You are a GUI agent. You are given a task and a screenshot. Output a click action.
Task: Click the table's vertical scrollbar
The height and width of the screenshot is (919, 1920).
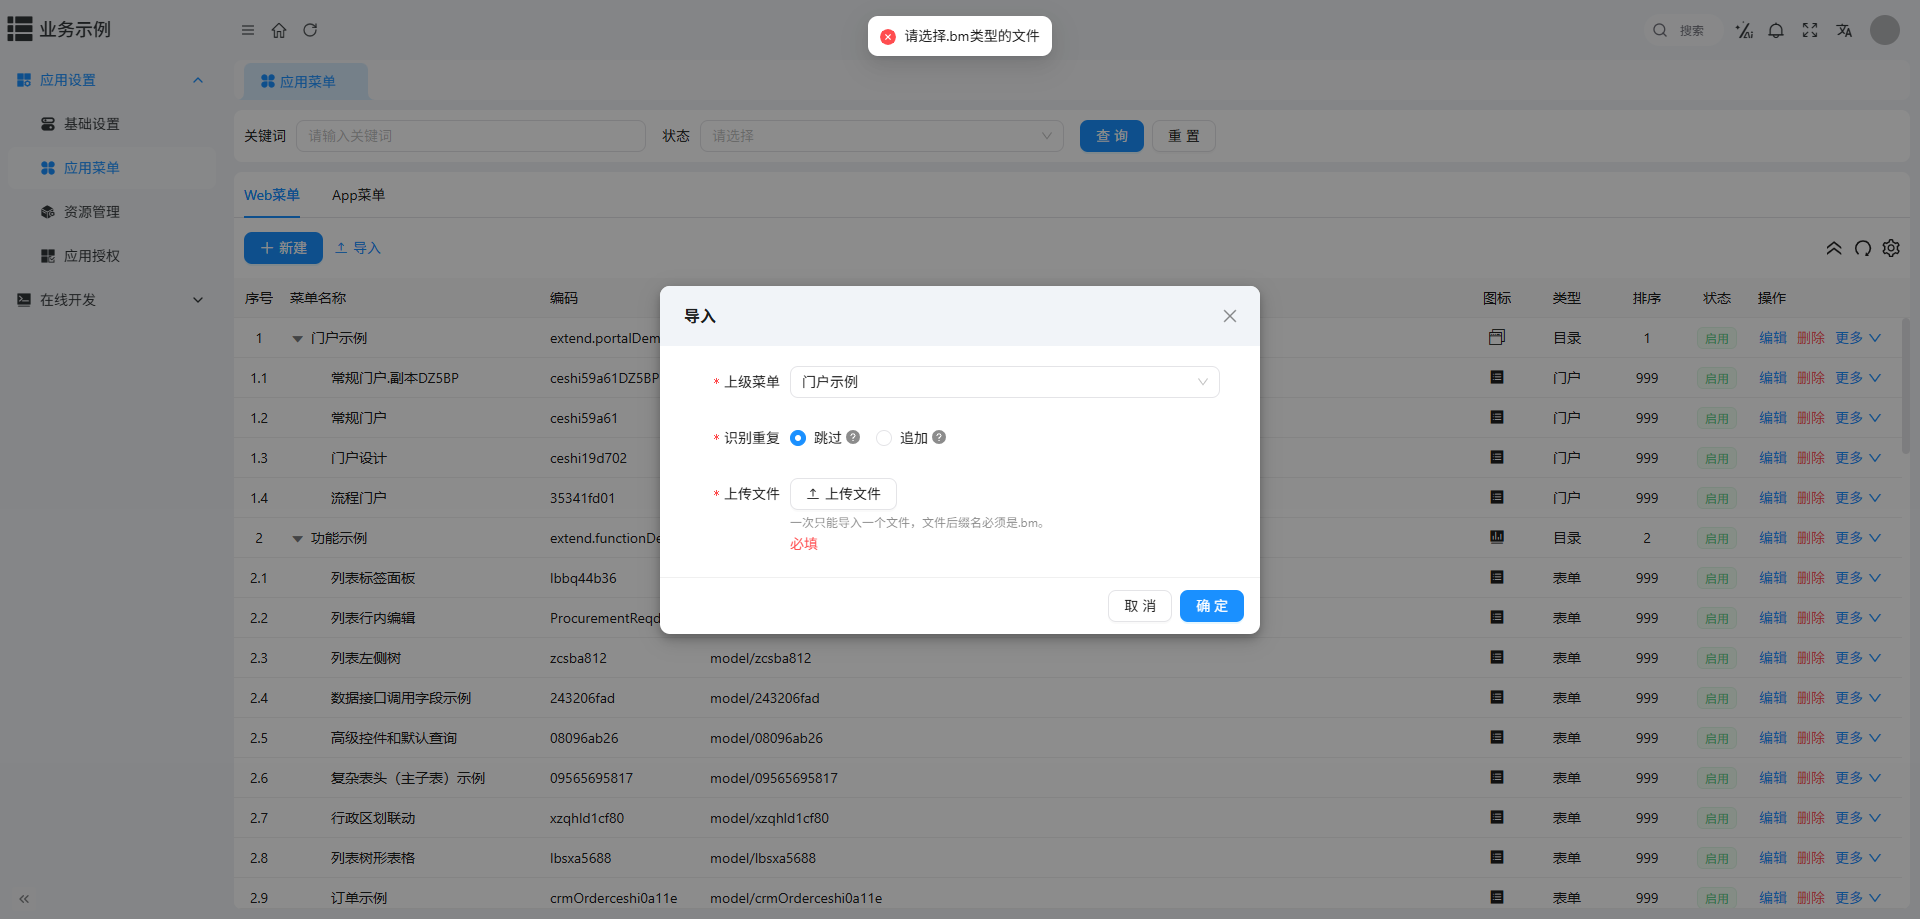pyautogui.click(x=1905, y=385)
